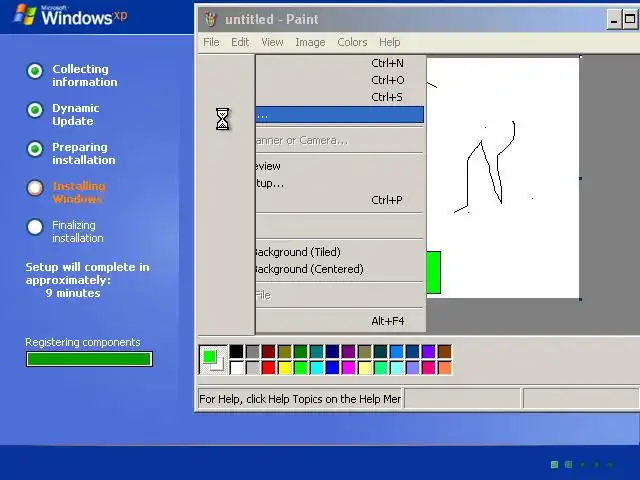
Task: Choose the menu entry with Alt+F4 shortcut
Action: pos(340,321)
